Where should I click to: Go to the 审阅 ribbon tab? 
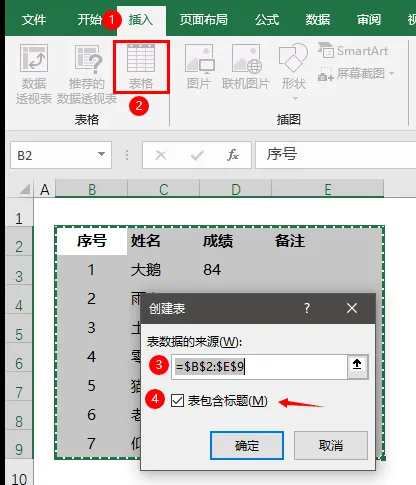tap(369, 20)
